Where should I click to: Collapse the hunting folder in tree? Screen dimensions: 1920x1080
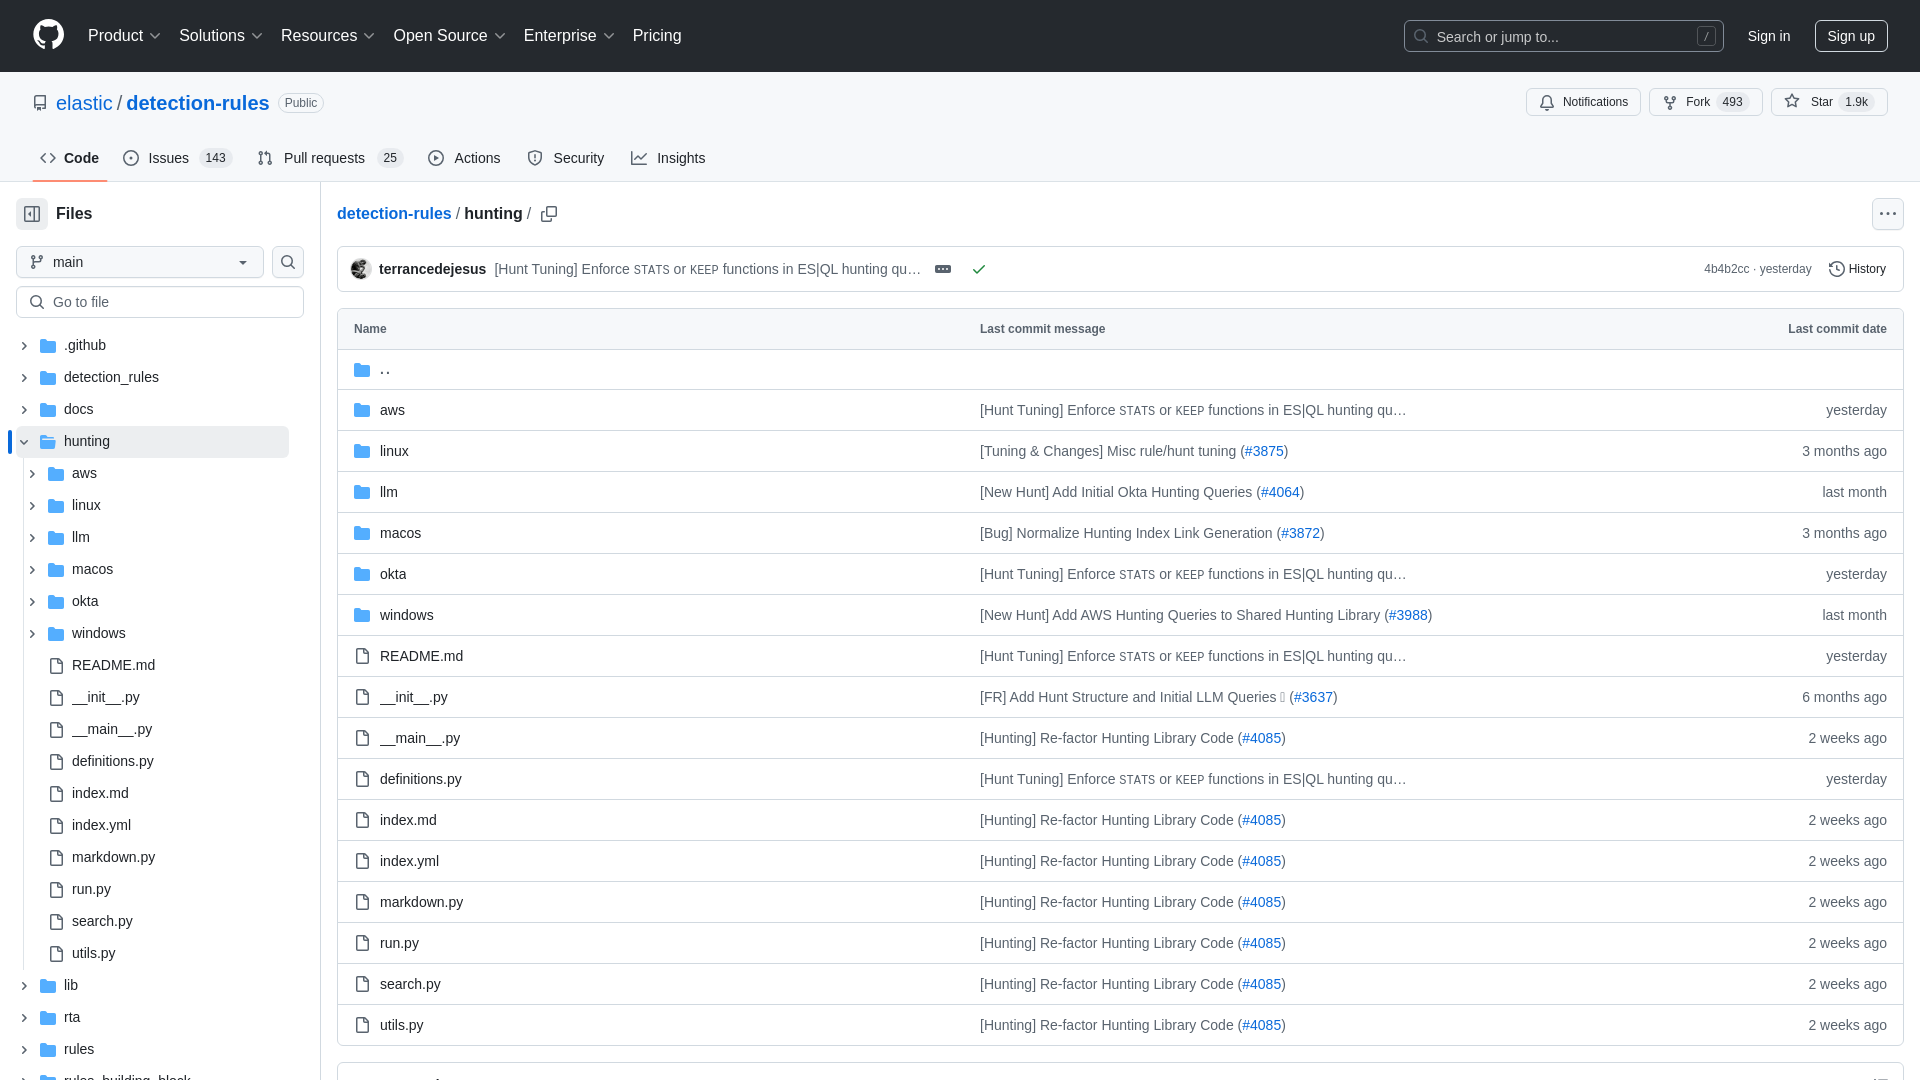coord(24,441)
